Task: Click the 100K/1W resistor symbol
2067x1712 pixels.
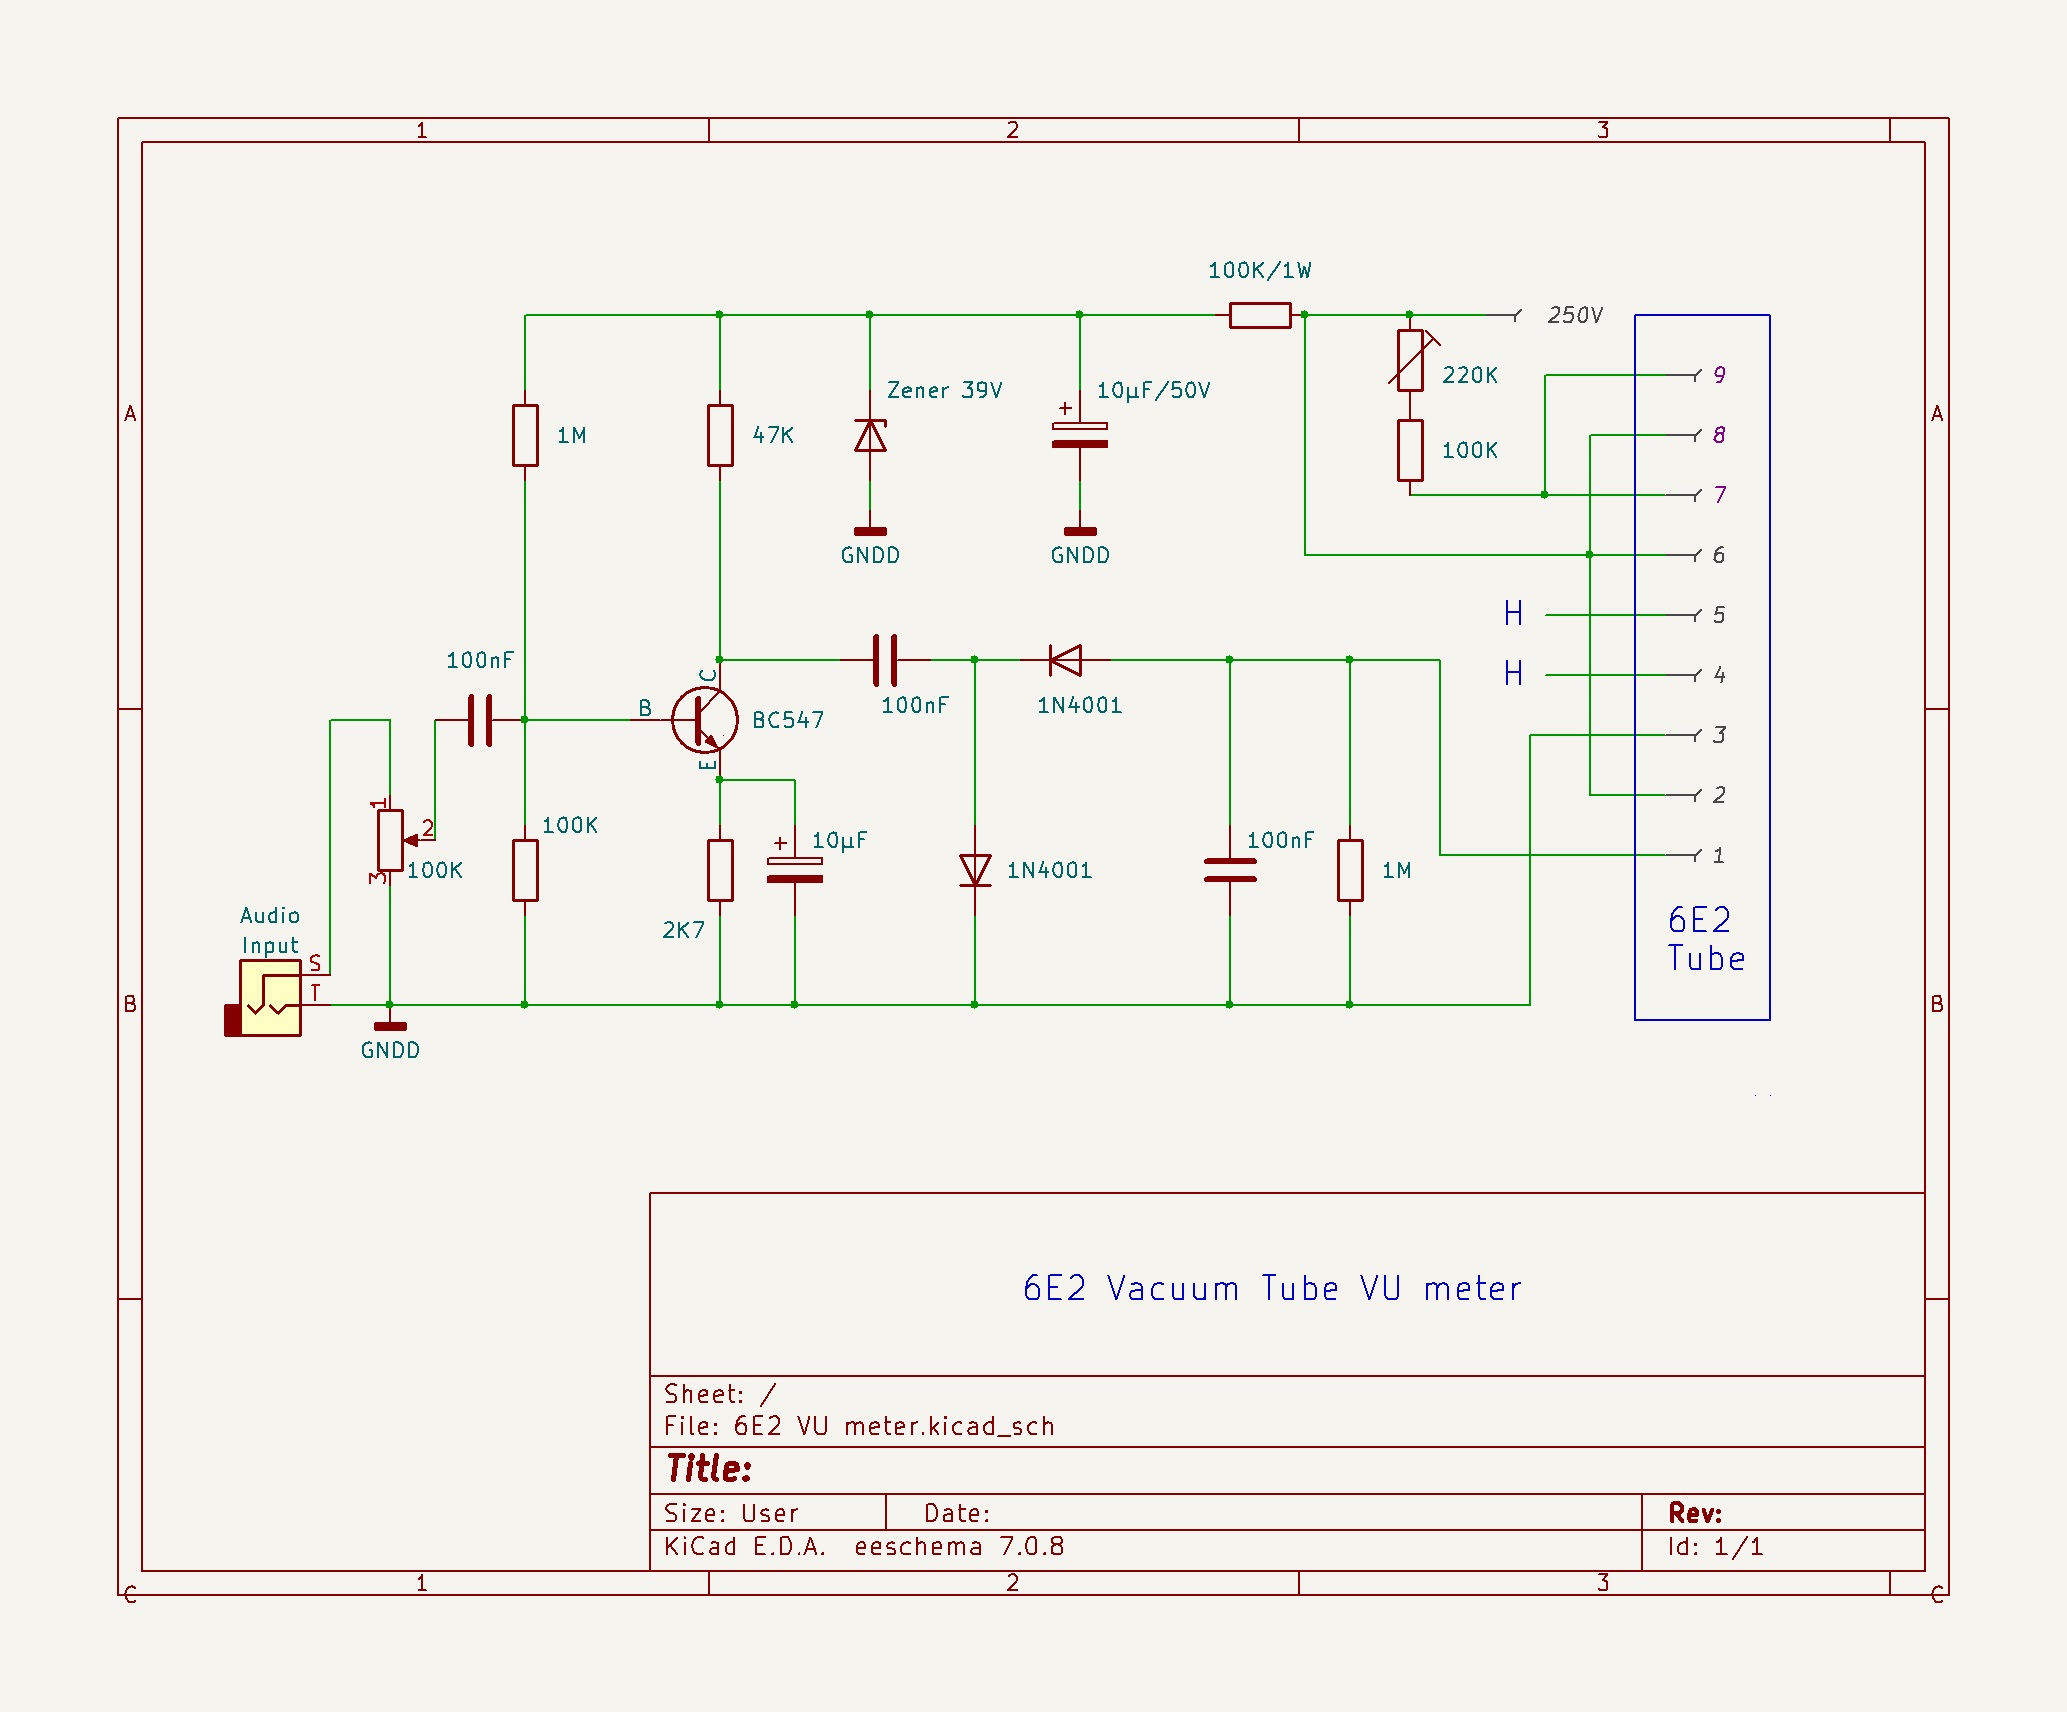Action: [x=1260, y=315]
